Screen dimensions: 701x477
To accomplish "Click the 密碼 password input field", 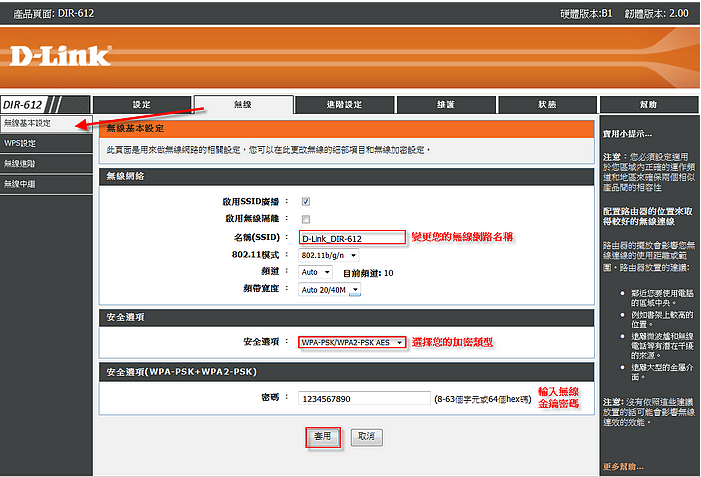I will [364, 398].
